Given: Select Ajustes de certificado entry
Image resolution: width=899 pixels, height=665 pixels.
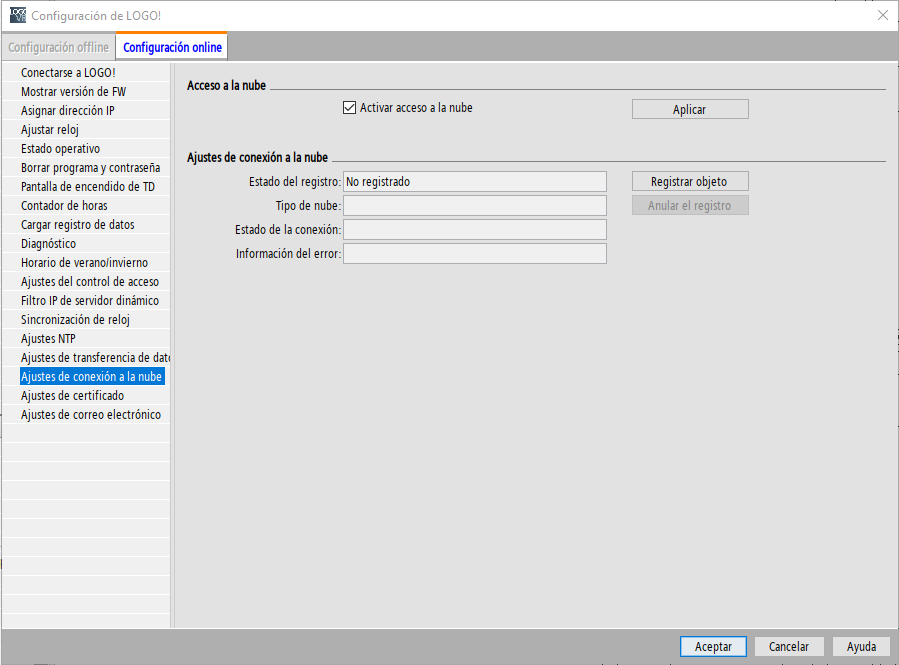Looking at the screenshot, I should pyautogui.click(x=72, y=396).
